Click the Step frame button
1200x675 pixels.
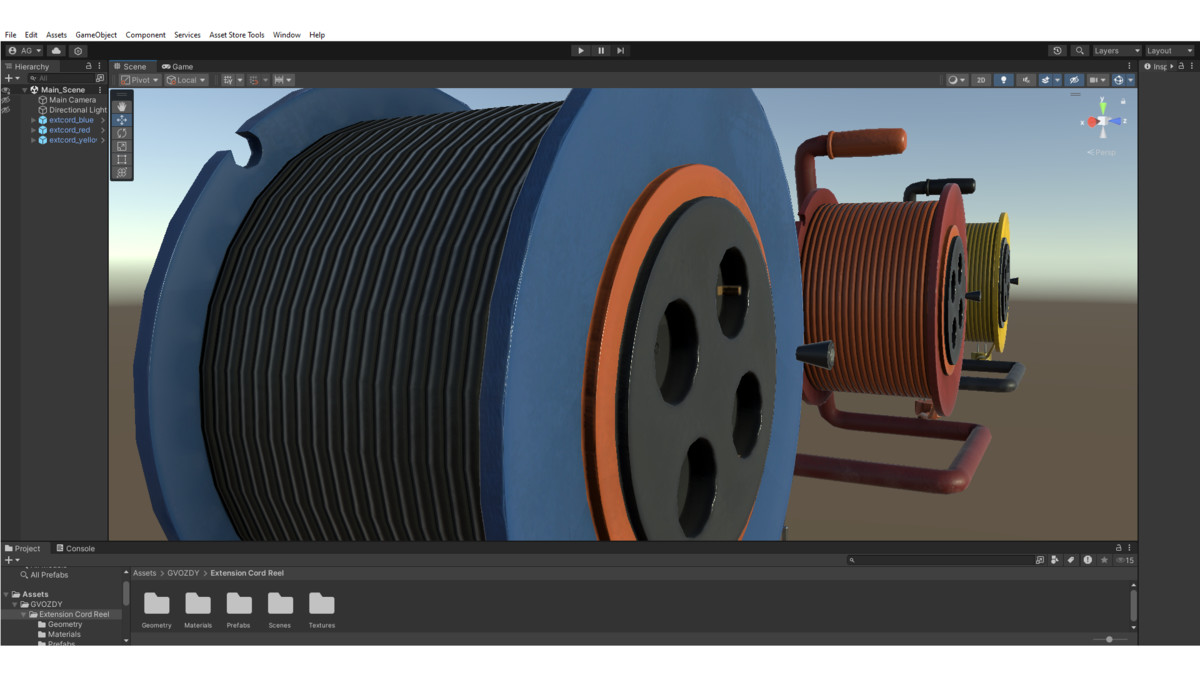pyautogui.click(x=620, y=51)
